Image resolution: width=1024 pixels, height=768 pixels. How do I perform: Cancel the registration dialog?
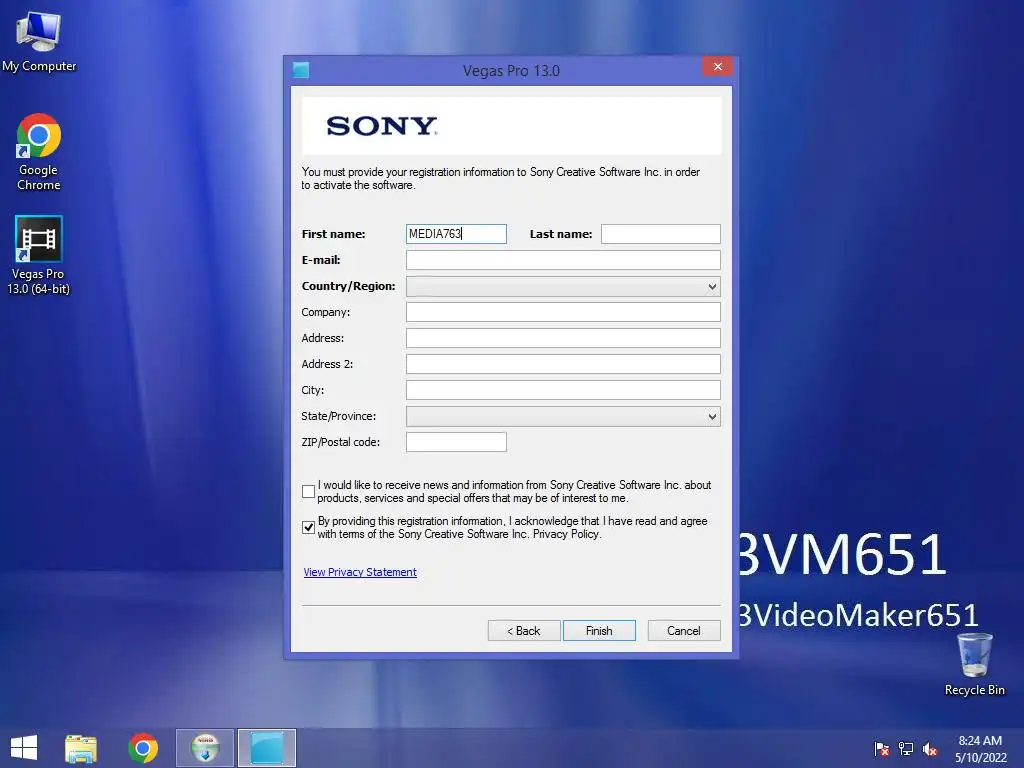point(684,631)
